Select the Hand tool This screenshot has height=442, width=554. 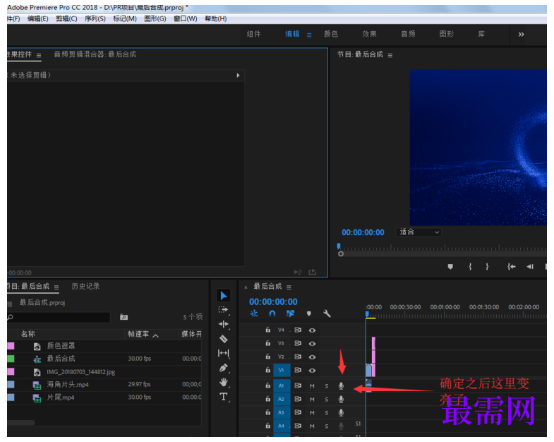click(223, 382)
